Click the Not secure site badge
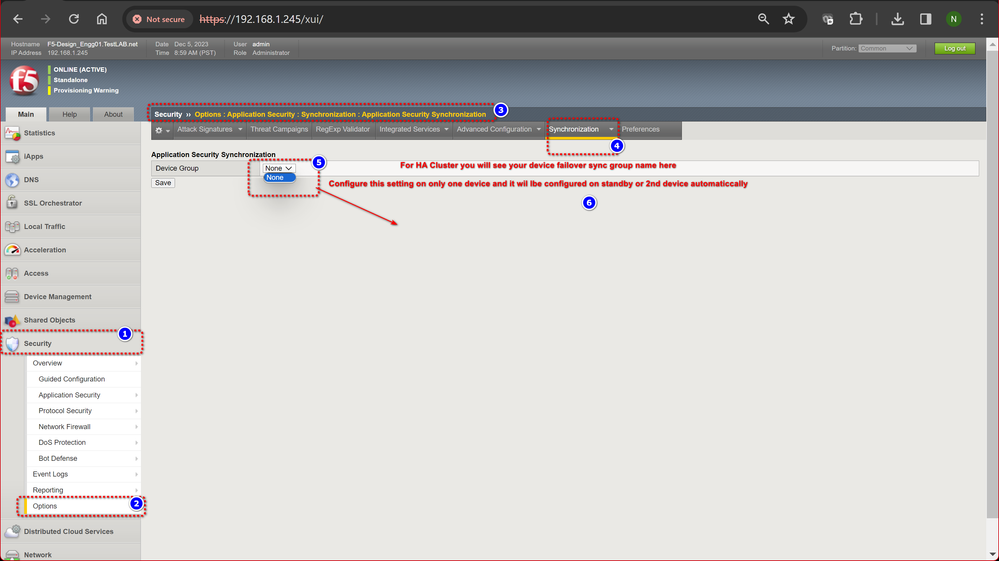 point(159,19)
